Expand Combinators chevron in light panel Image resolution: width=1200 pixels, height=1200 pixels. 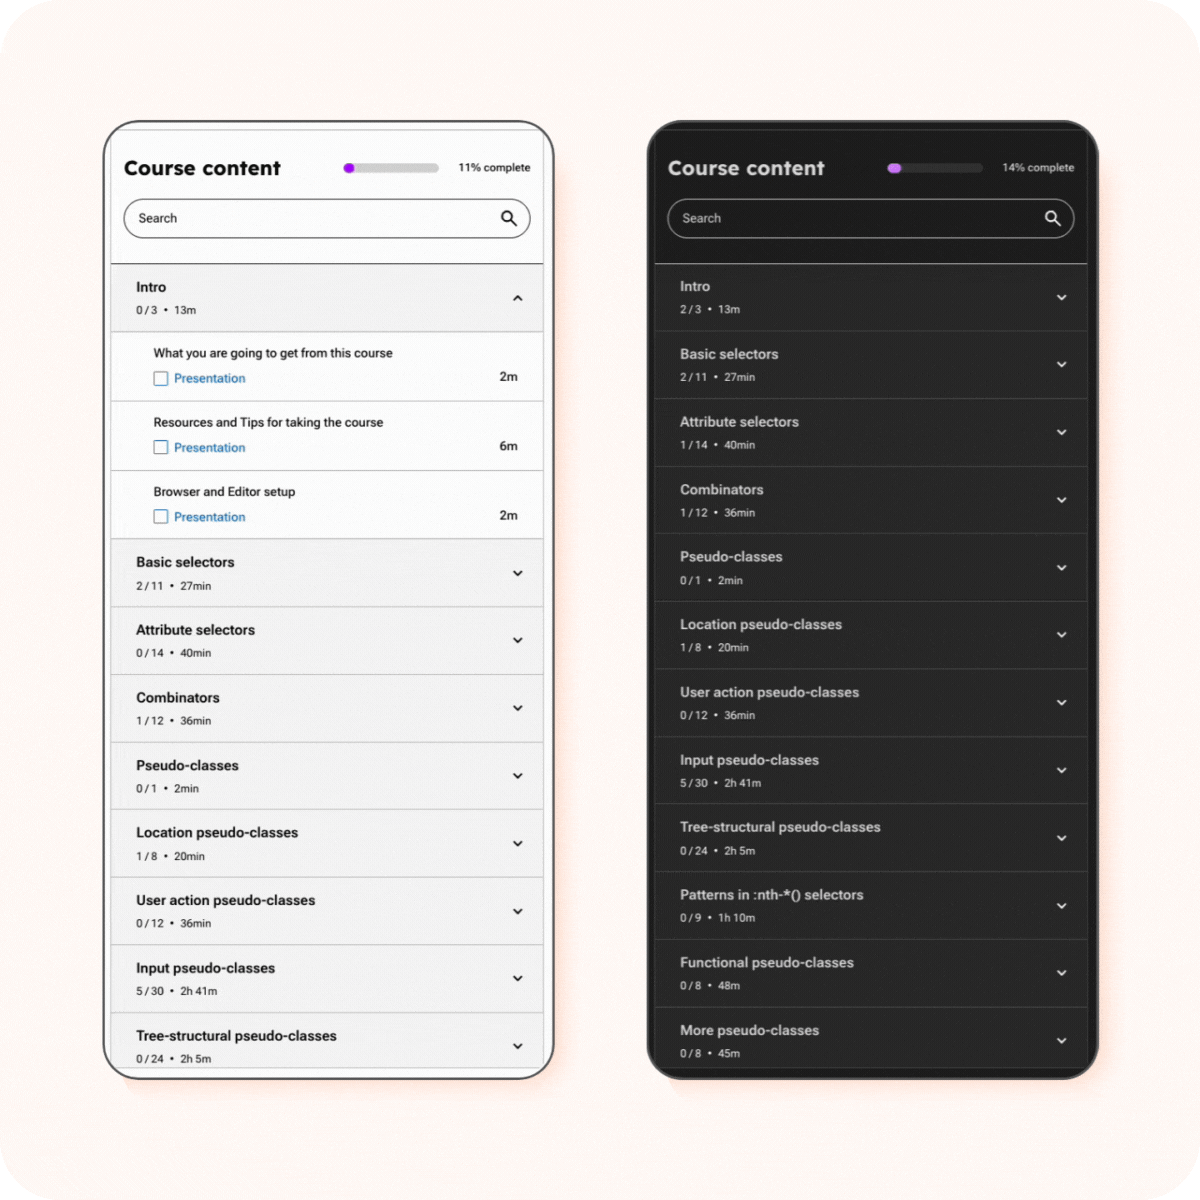pos(517,708)
